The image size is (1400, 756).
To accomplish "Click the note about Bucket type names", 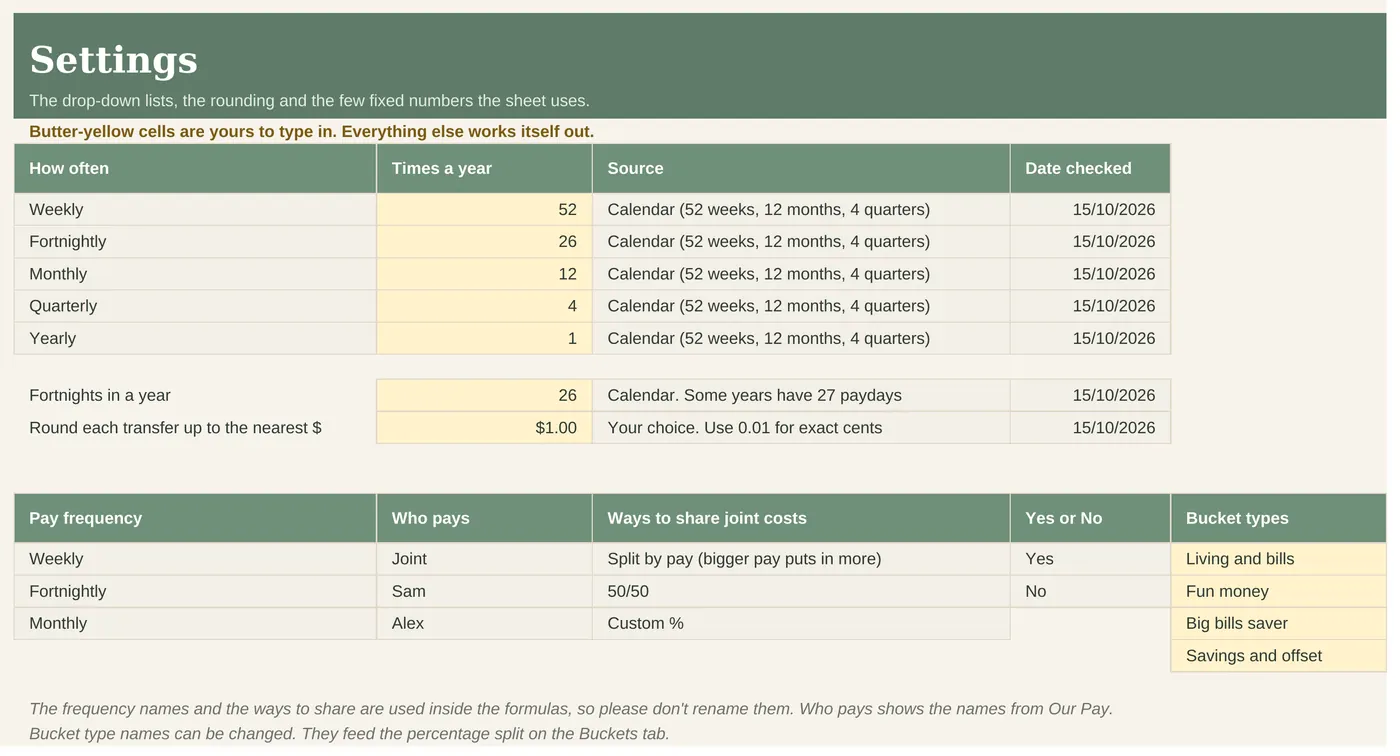I will point(349,734).
